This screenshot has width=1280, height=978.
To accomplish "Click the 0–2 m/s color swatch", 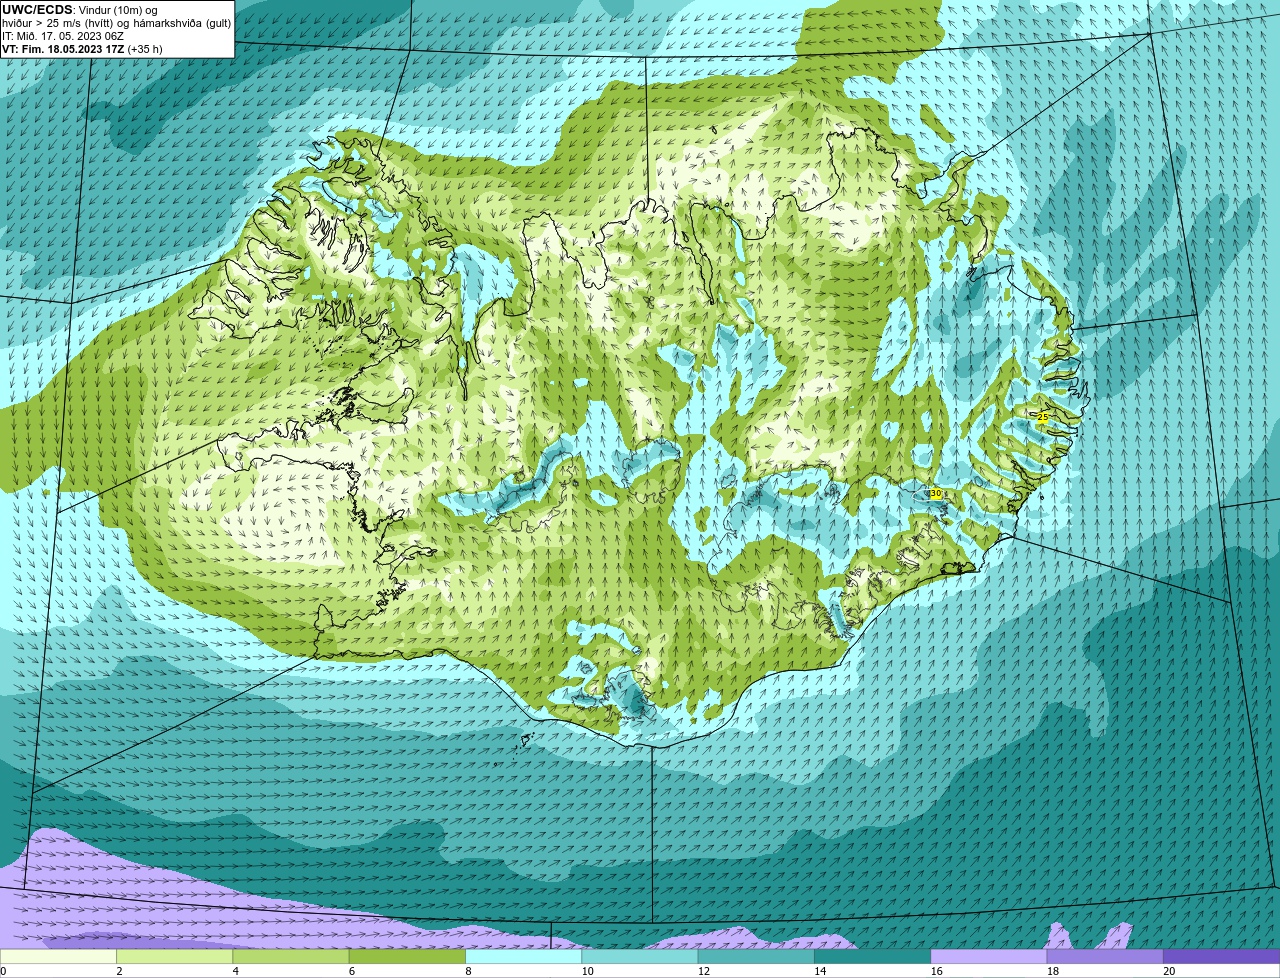I will pos(58,956).
